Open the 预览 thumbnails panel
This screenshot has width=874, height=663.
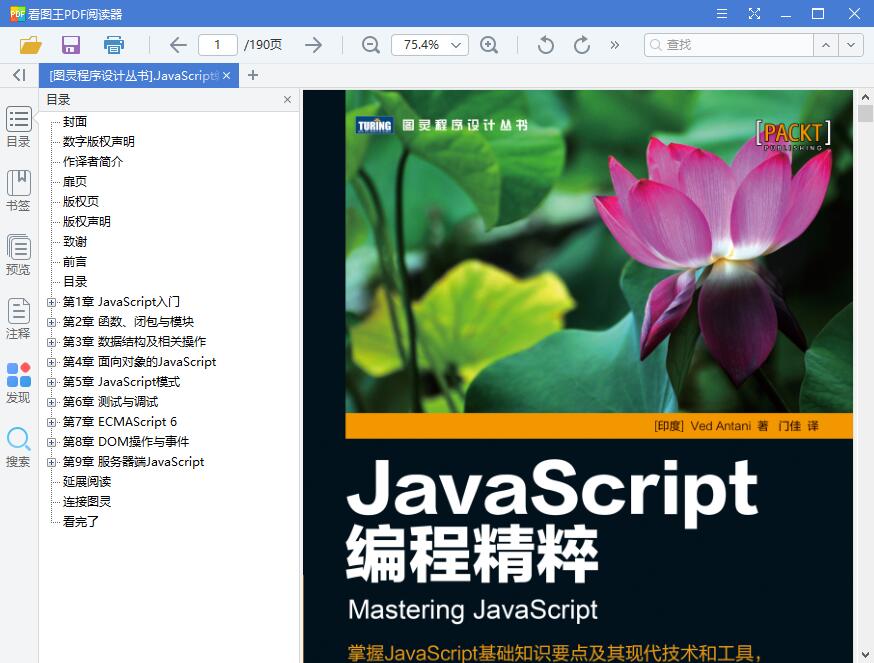click(x=18, y=255)
